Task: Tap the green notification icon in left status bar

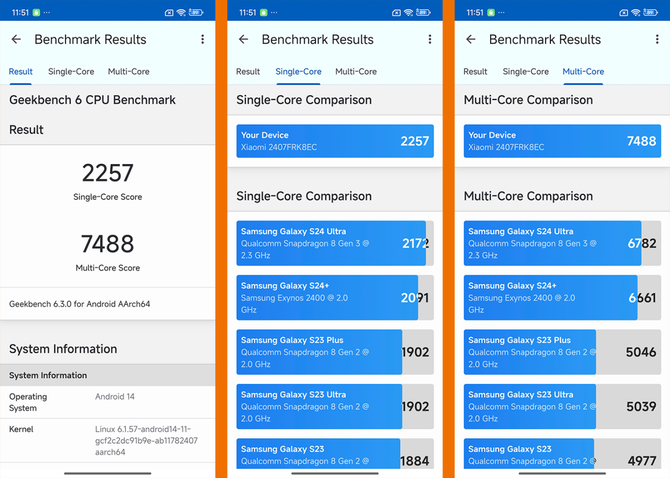Action: coord(36,12)
